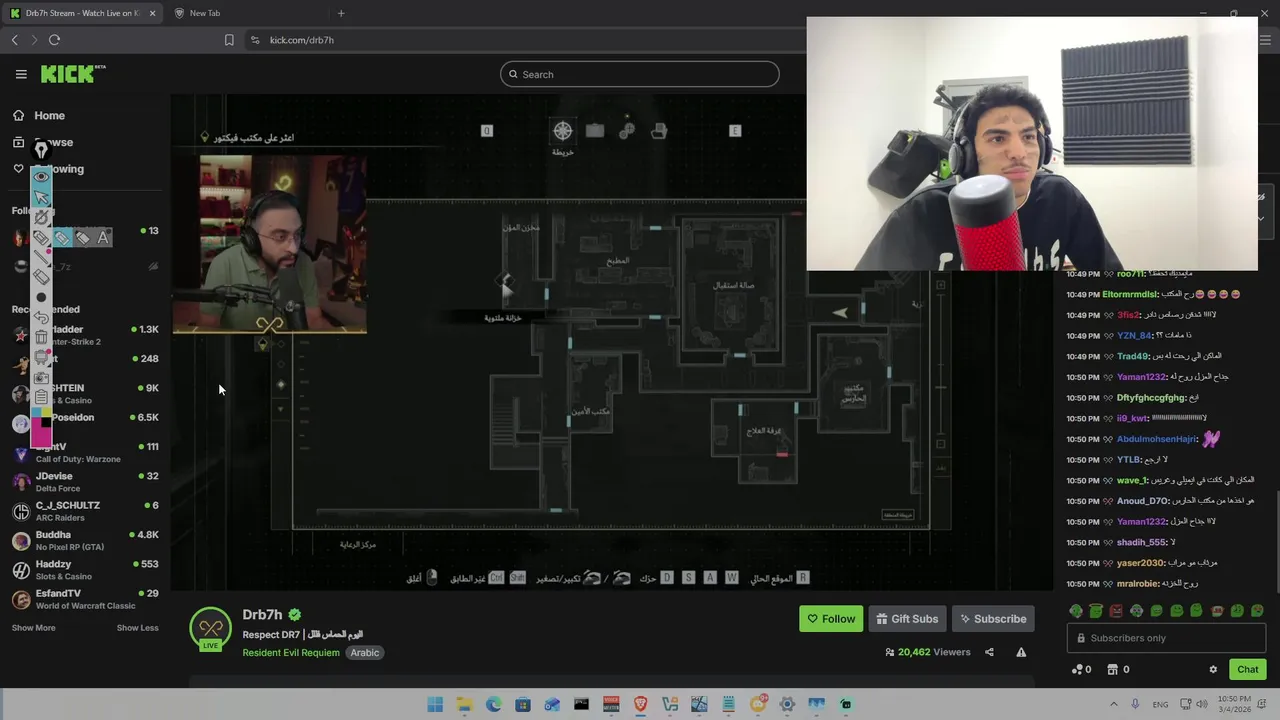Click the camera screenshot icon in annotation toolbar
Image resolution: width=1280 pixels, height=720 pixels.
(41, 377)
